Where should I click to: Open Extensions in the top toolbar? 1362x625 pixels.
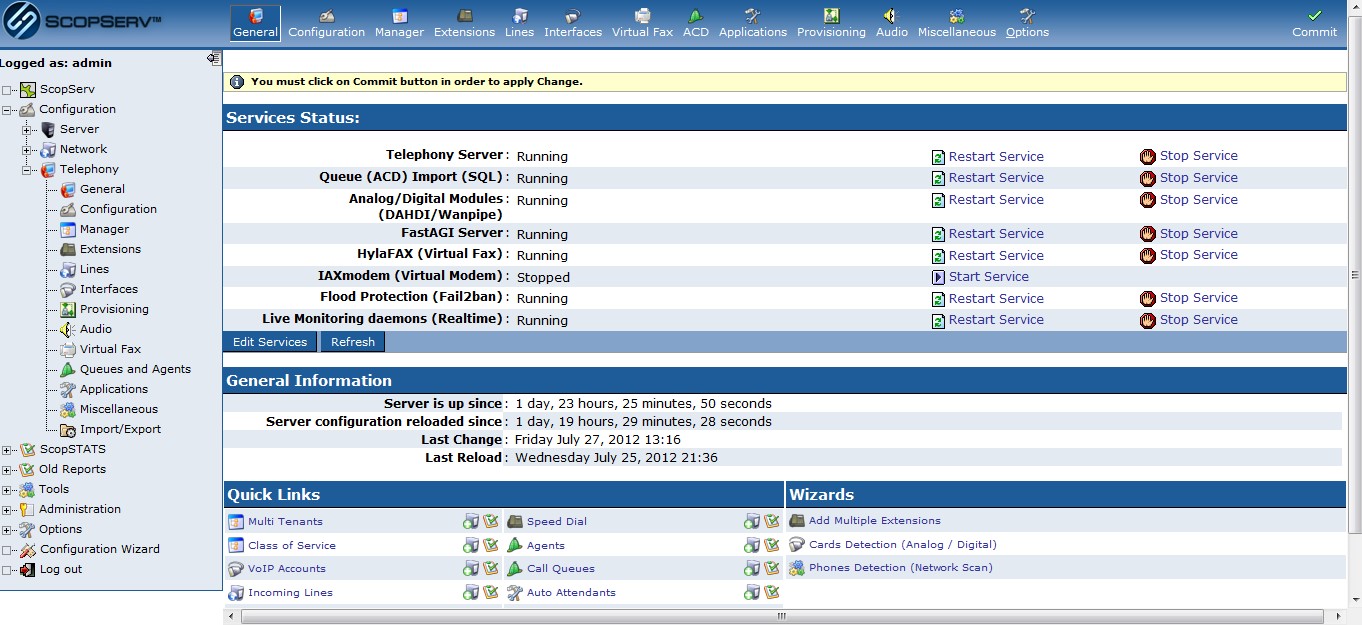(x=464, y=23)
